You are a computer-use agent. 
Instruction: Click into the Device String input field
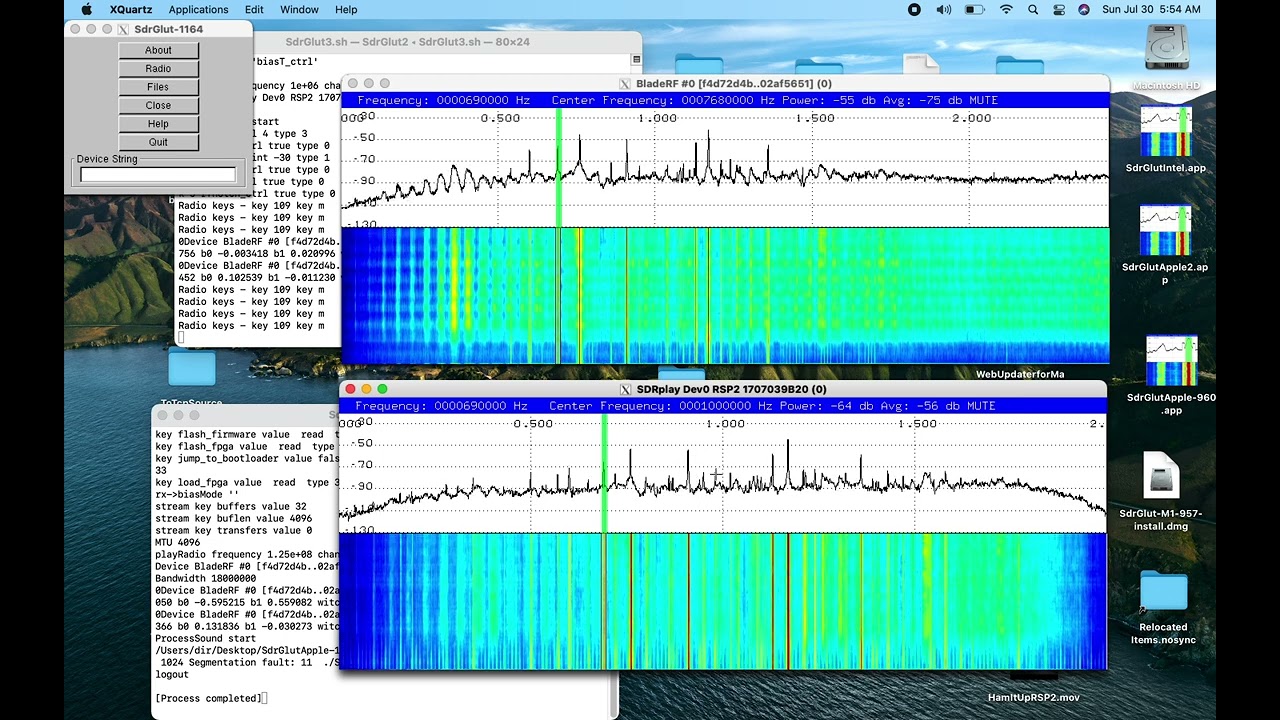point(158,175)
